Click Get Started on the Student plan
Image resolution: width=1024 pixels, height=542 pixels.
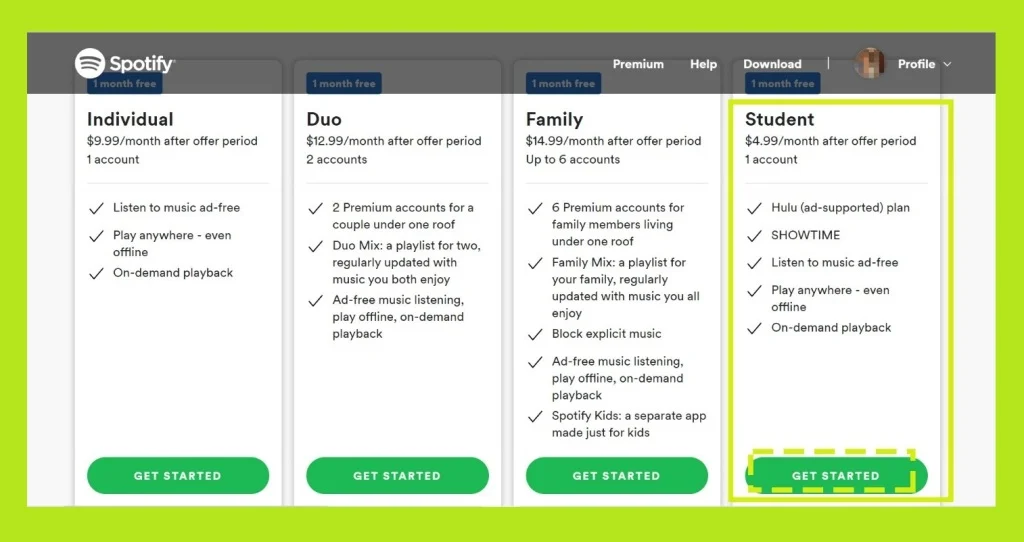836,475
